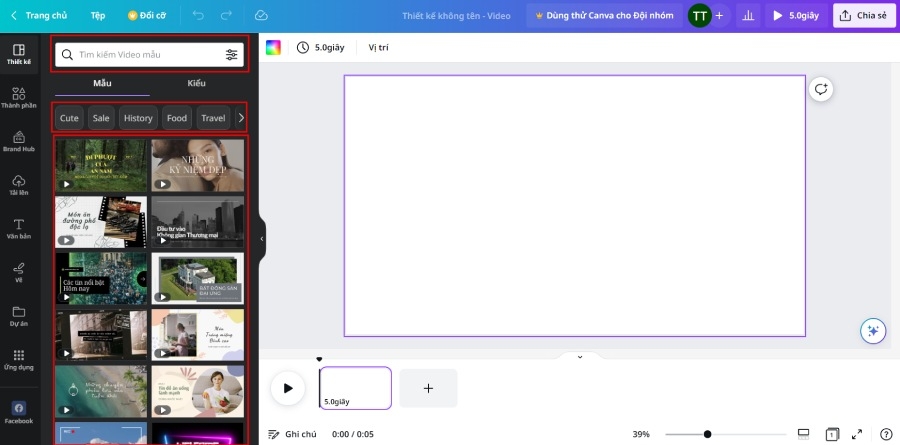Click the Tìm kiếm Video mẫu field
Image resolution: width=900 pixels, height=445 pixels.
pyautogui.click(x=149, y=55)
